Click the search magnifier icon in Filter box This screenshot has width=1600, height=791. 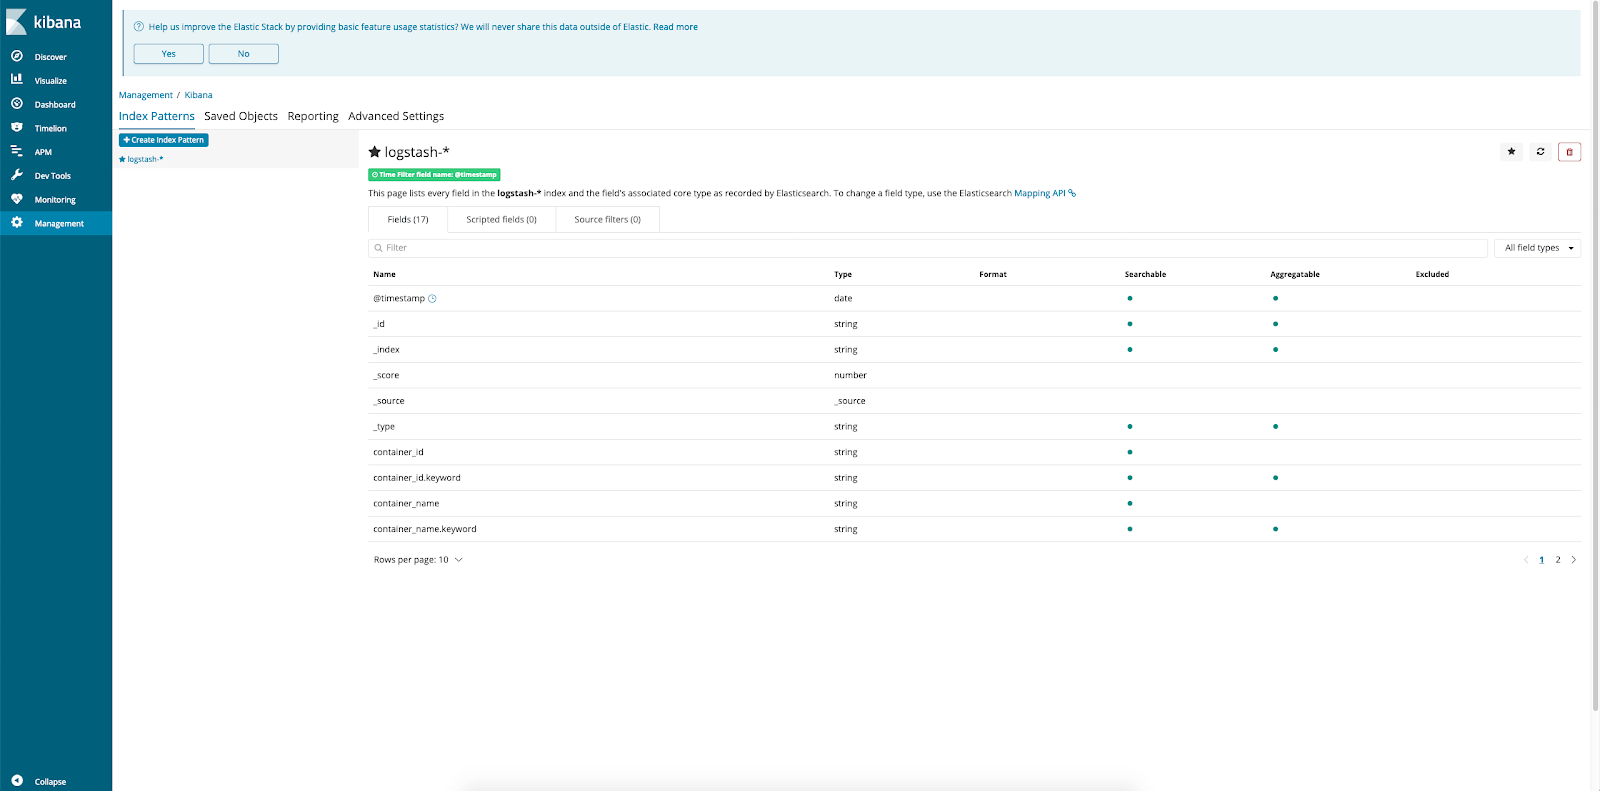(x=379, y=248)
